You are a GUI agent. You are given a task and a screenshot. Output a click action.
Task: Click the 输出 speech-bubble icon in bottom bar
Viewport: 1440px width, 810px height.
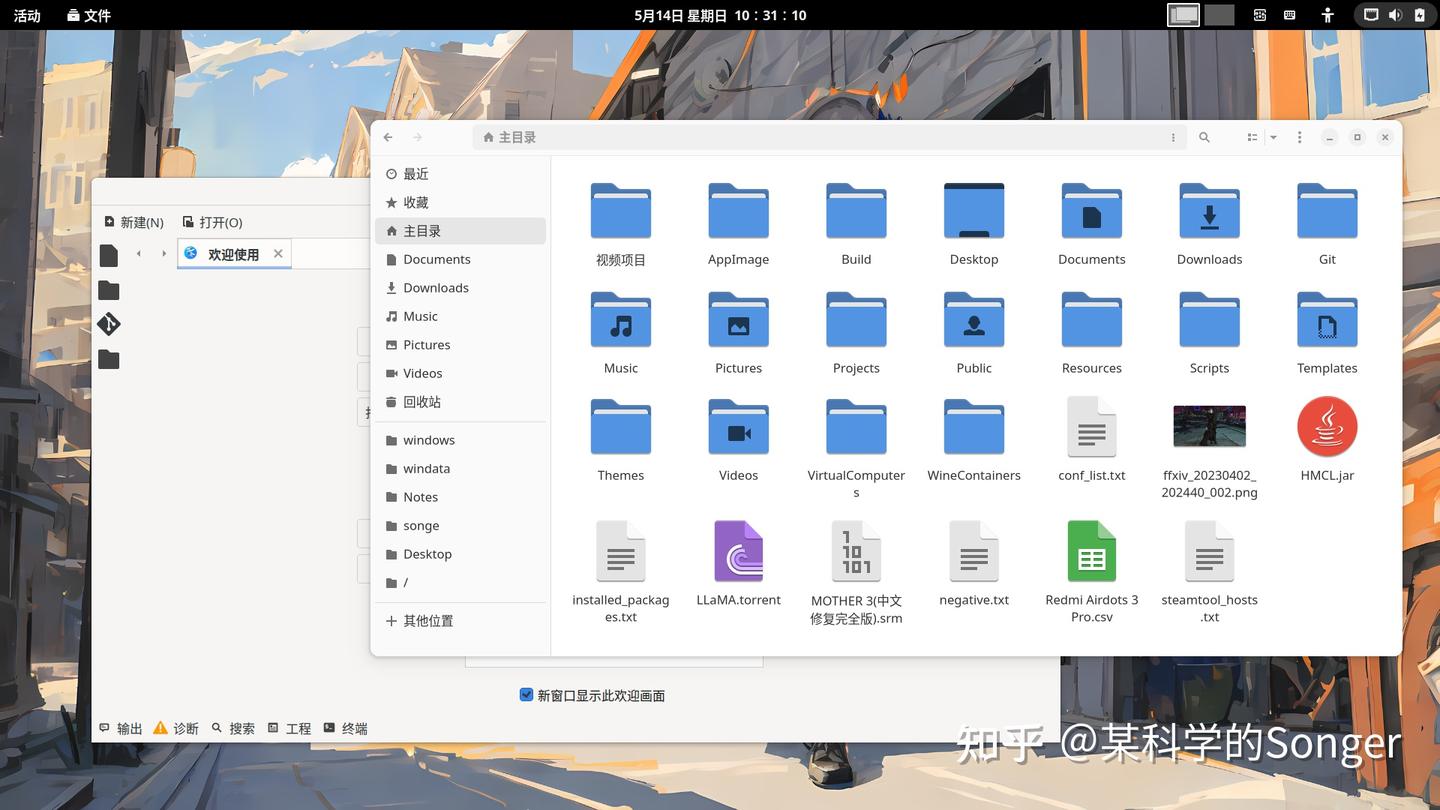(104, 728)
